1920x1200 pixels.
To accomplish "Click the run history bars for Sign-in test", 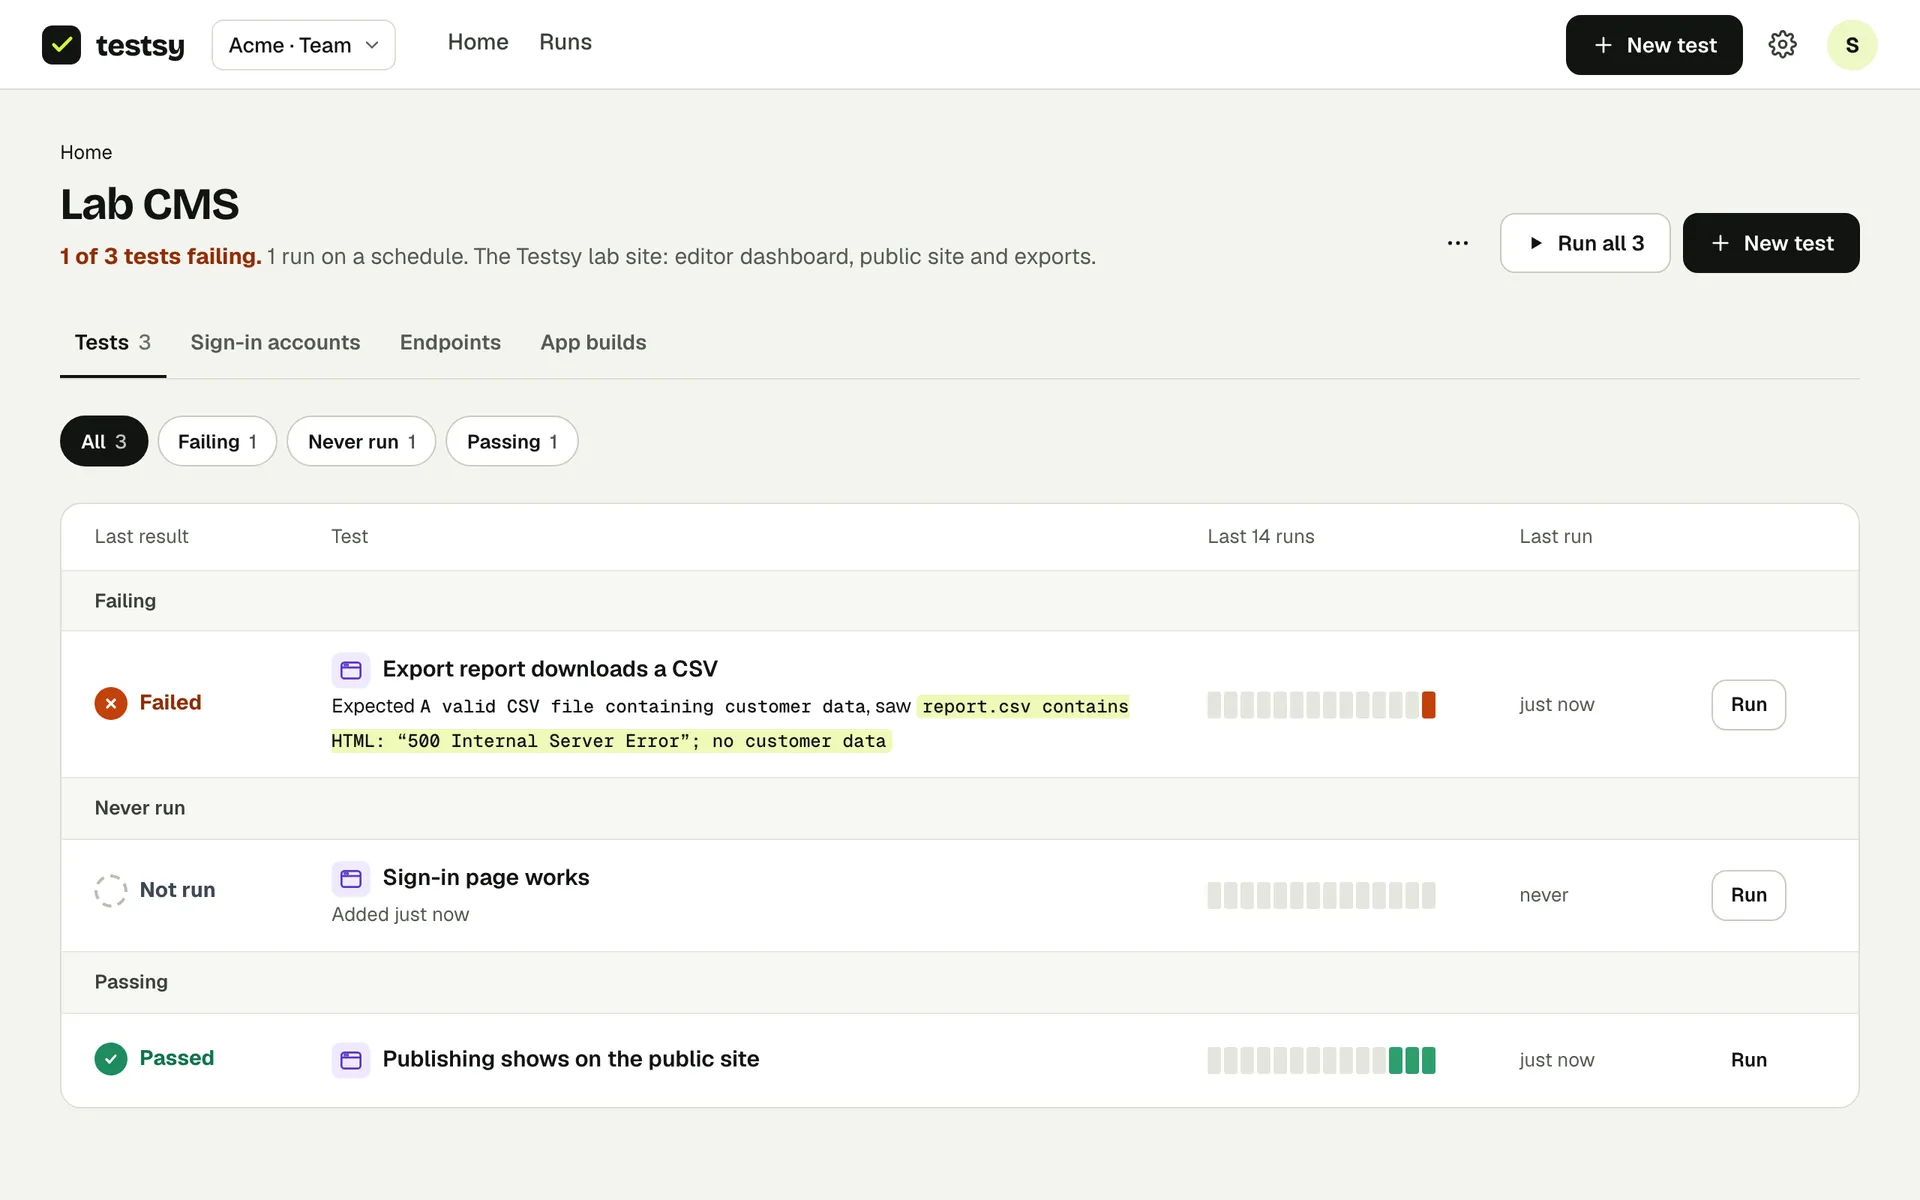I will [1321, 895].
